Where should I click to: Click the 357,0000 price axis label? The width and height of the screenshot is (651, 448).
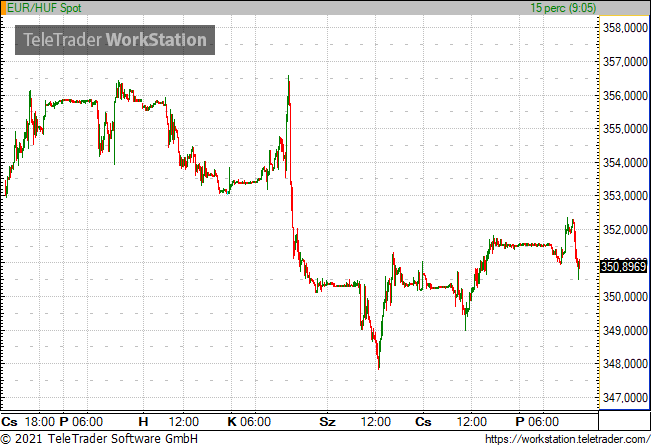coord(625,61)
